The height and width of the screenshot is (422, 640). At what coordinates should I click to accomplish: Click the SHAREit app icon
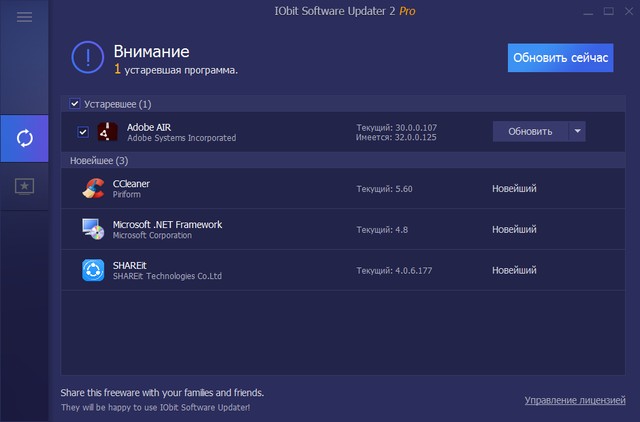point(94,270)
